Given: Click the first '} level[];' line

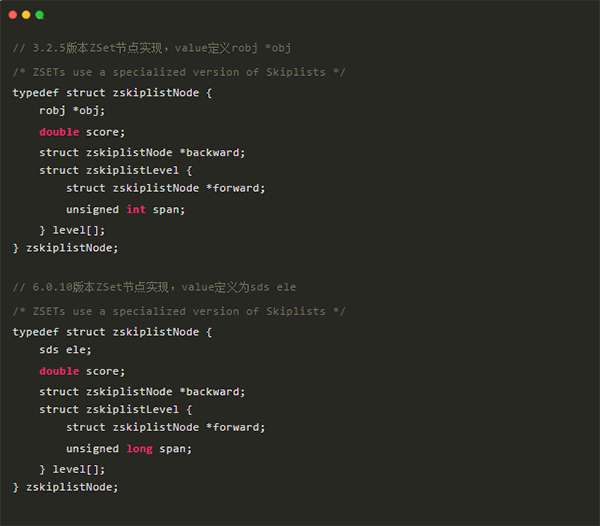Looking at the screenshot, I should click(72, 230).
